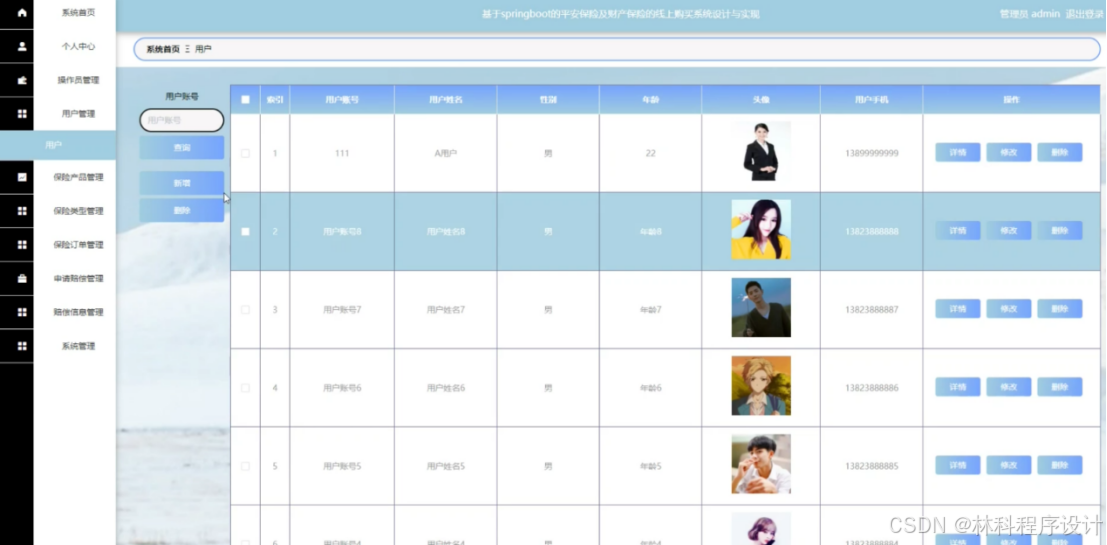
Task: Click the briefcase icon beside 申请赔偿管理
Action: (x=22, y=279)
